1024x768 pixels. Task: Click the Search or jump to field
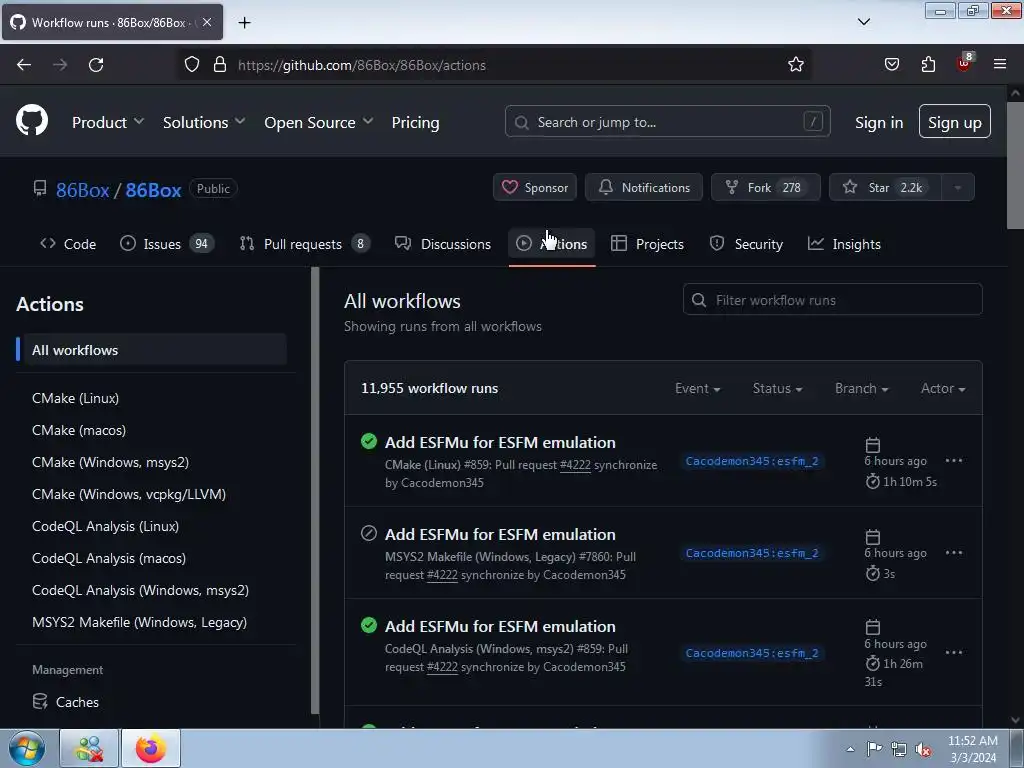tap(667, 121)
